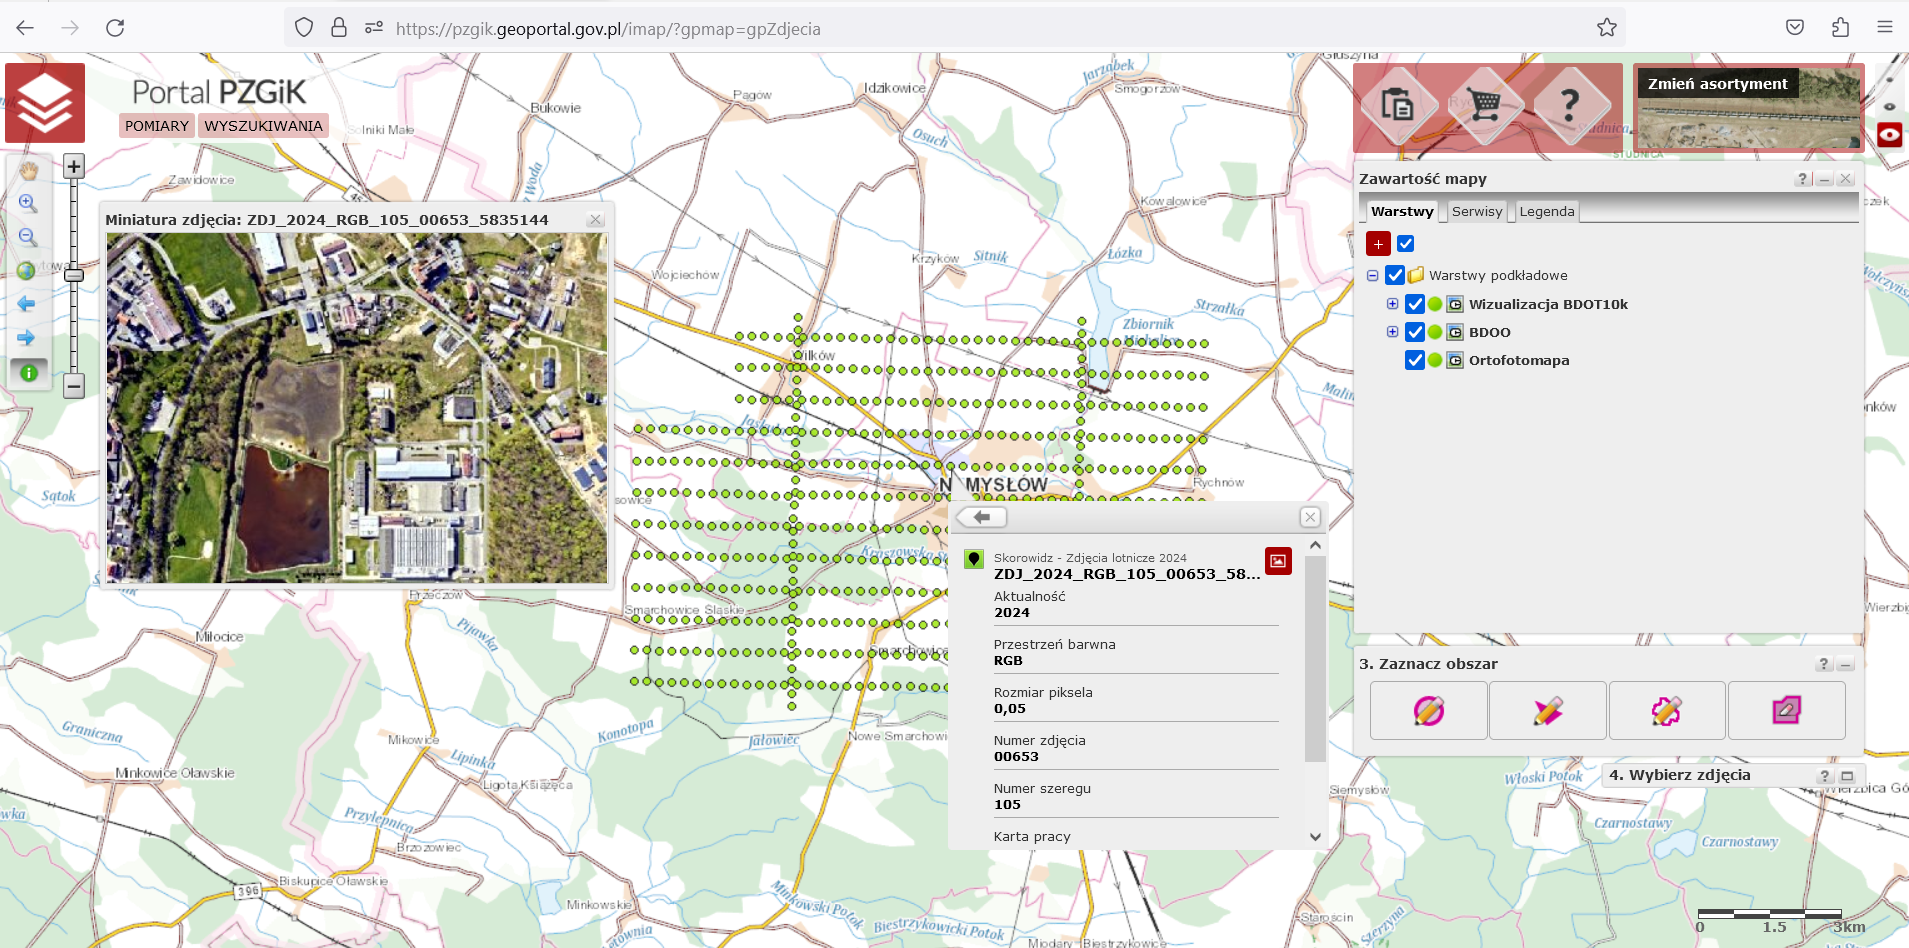Click the popup vertical scrollbar thumb
The width and height of the screenshot is (1909, 948).
[x=1315, y=660]
